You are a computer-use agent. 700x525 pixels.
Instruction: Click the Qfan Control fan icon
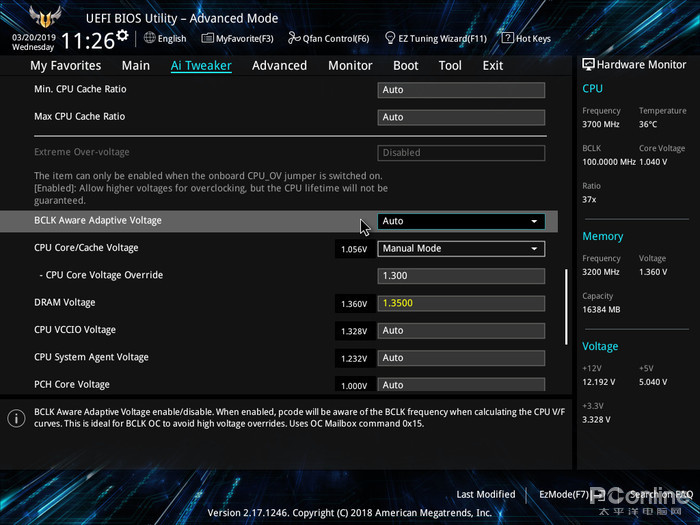pyautogui.click(x=294, y=38)
